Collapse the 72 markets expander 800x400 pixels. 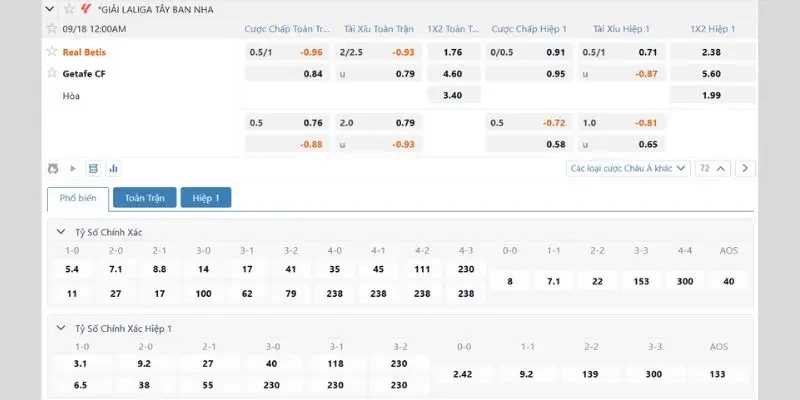coord(713,168)
